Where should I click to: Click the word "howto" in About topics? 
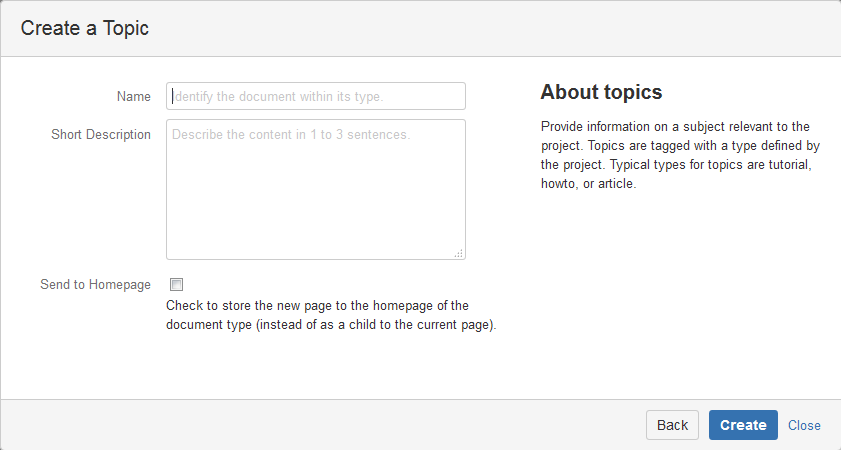pyautogui.click(x=558, y=183)
